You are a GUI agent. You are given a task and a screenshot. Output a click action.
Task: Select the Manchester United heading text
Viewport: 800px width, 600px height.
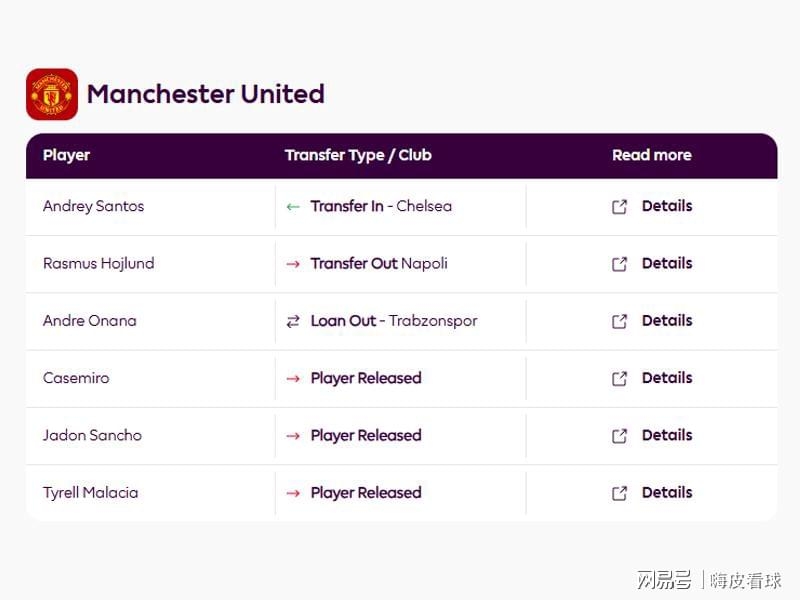coord(206,94)
